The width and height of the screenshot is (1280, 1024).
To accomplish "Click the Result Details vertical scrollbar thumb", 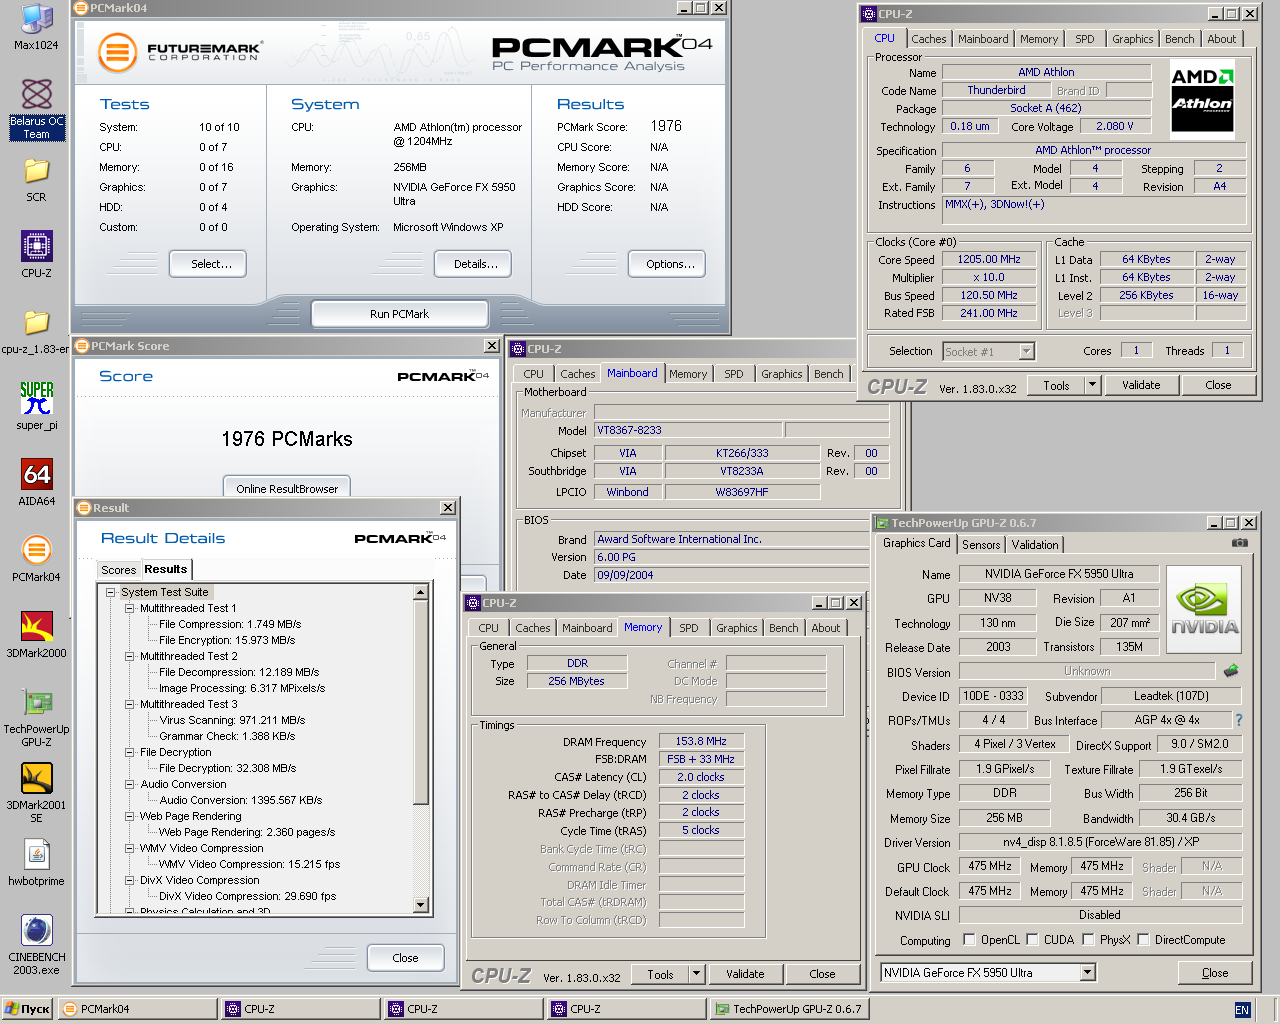I will tap(420, 702).
